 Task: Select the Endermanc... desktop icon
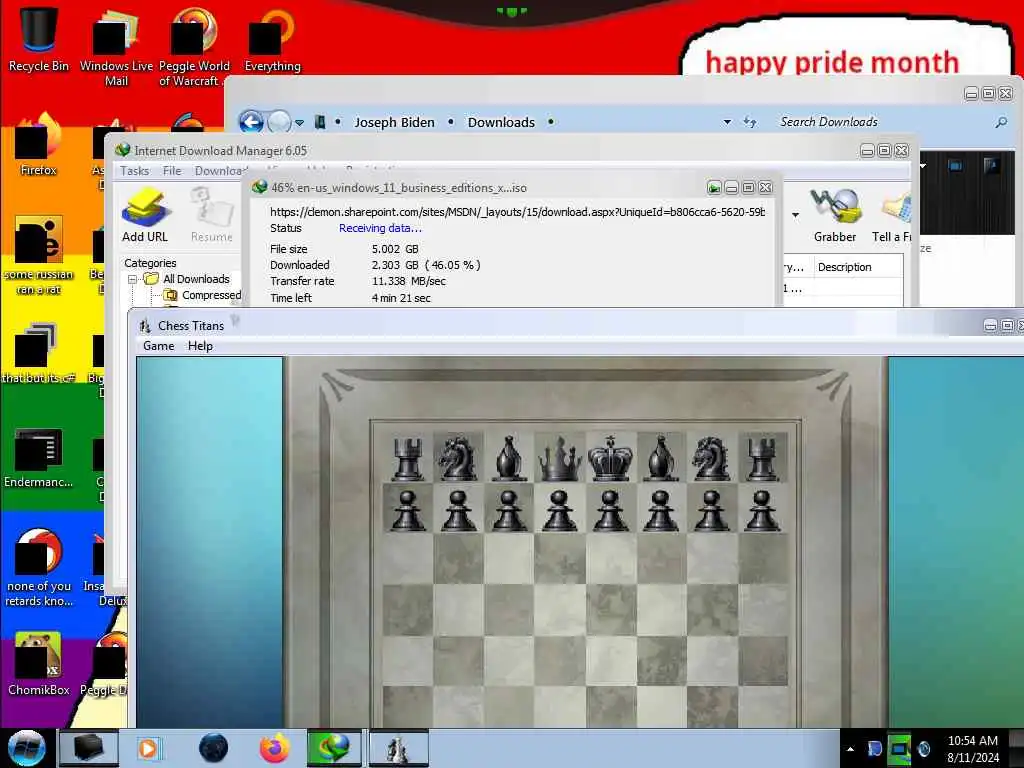(x=39, y=457)
